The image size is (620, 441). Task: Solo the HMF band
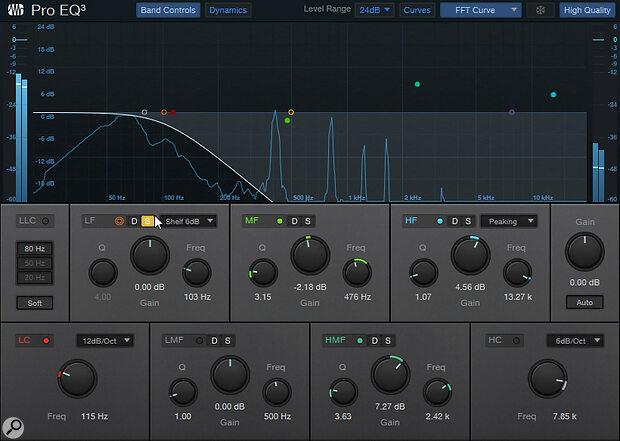(x=388, y=341)
